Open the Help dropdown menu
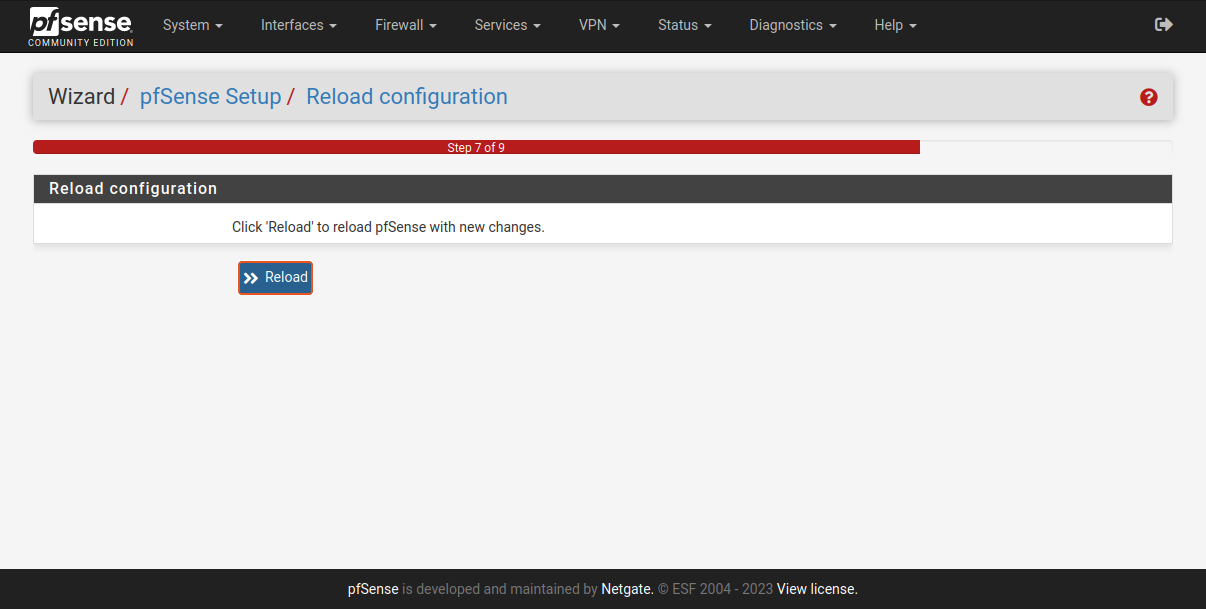This screenshot has width=1206, height=609. [x=895, y=25]
